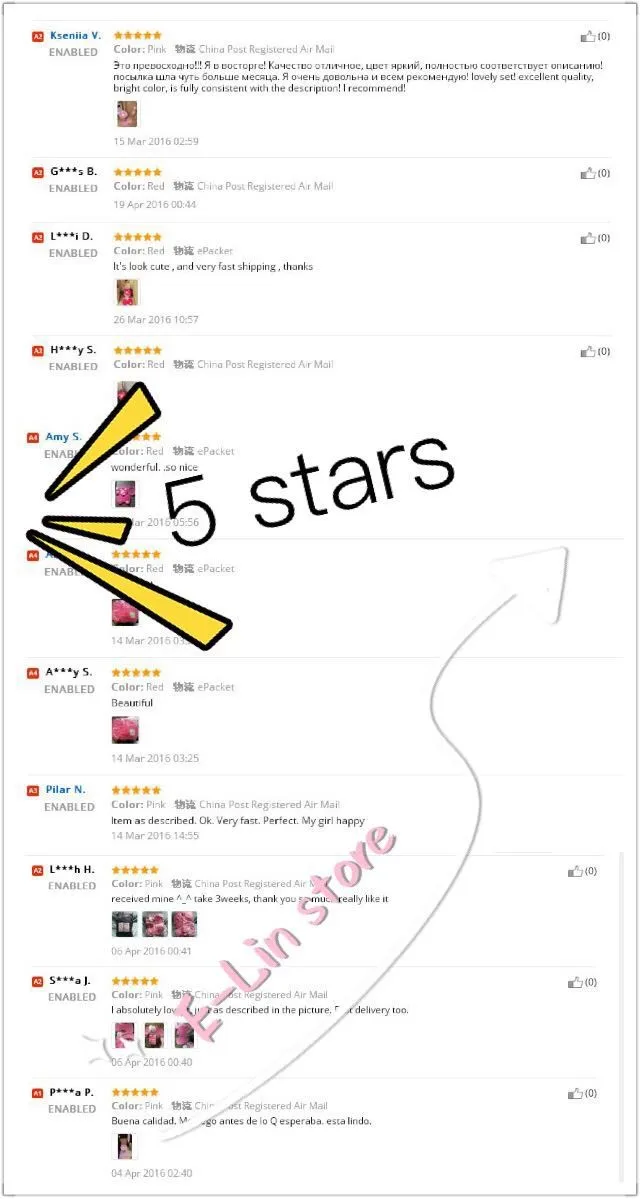This screenshot has height=1199, width=640.
Task: View L***i D. review photo thumbnail
Action: pos(126,292)
